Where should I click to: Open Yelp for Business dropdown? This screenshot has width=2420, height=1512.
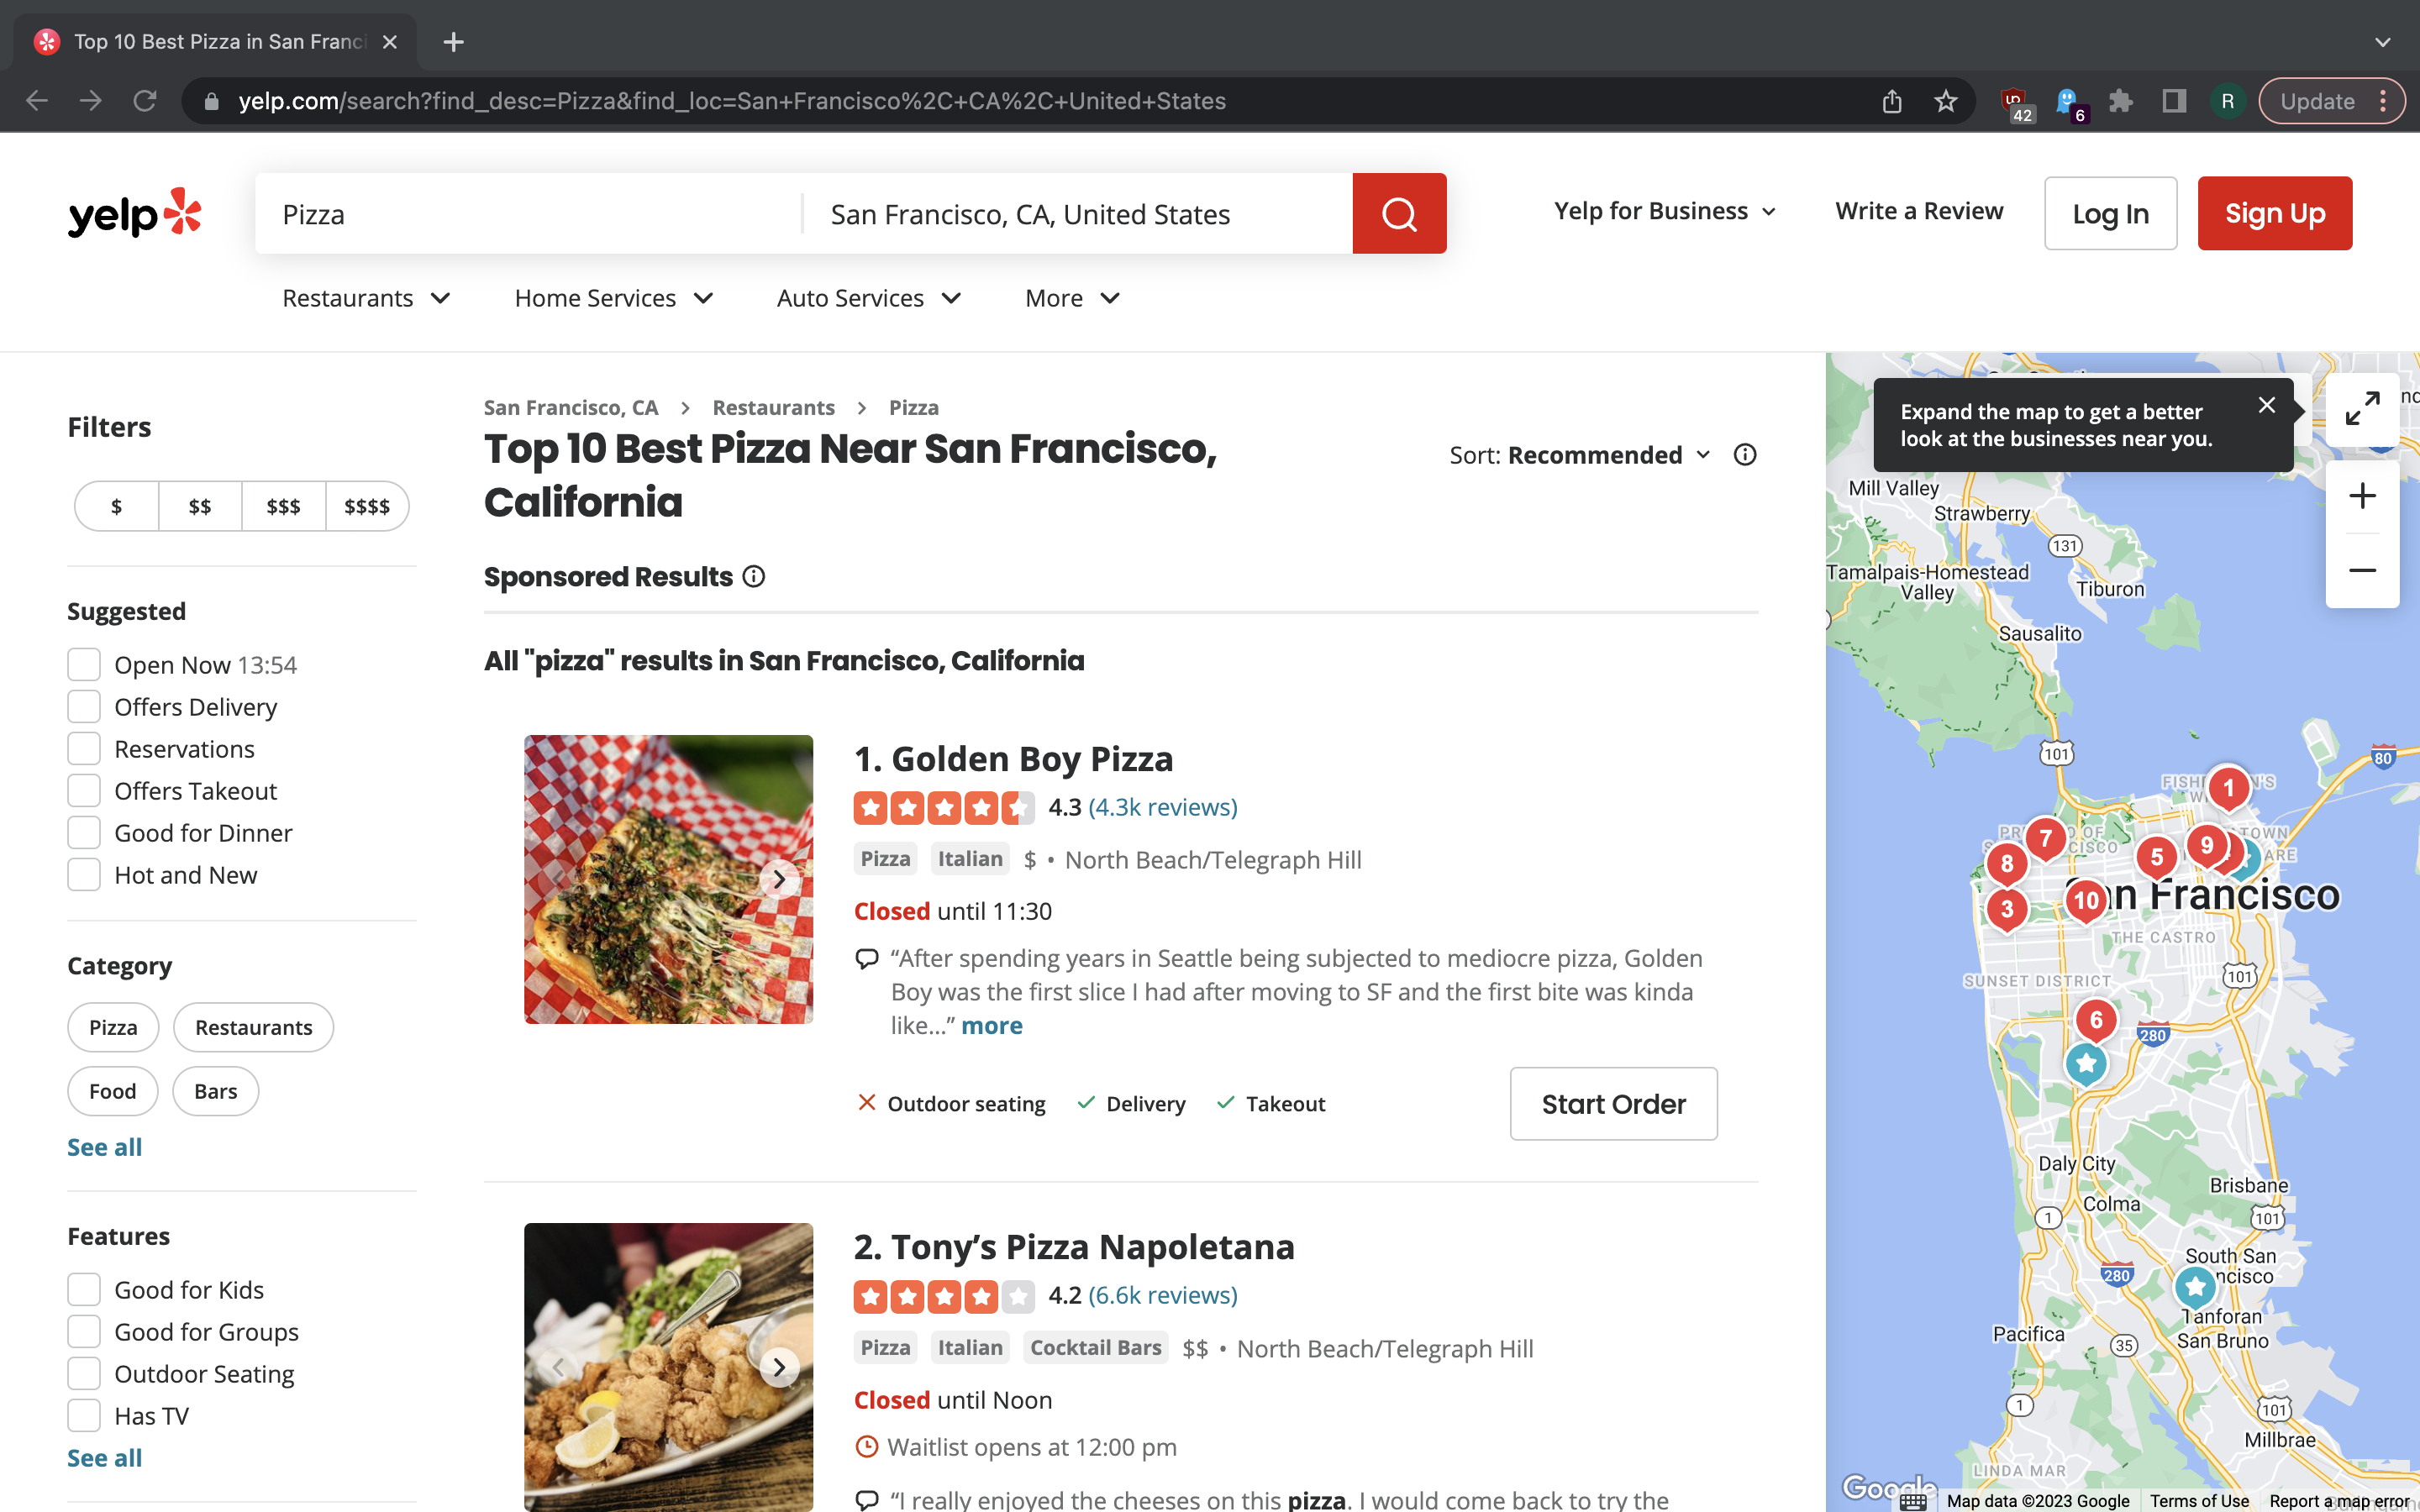pos(1665,211)
